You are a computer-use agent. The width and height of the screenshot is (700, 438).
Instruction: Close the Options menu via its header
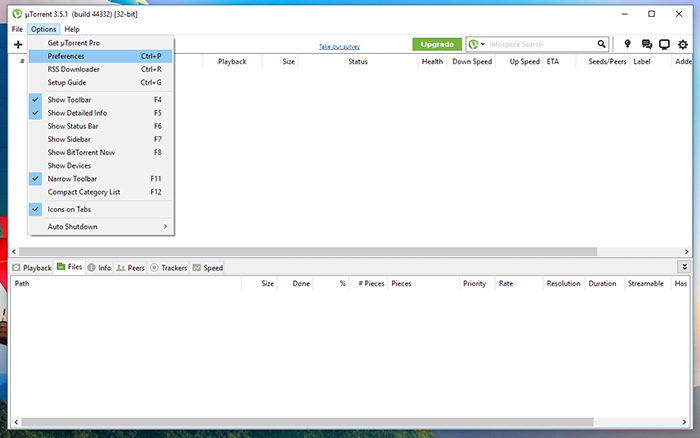[x=43, y=29]
